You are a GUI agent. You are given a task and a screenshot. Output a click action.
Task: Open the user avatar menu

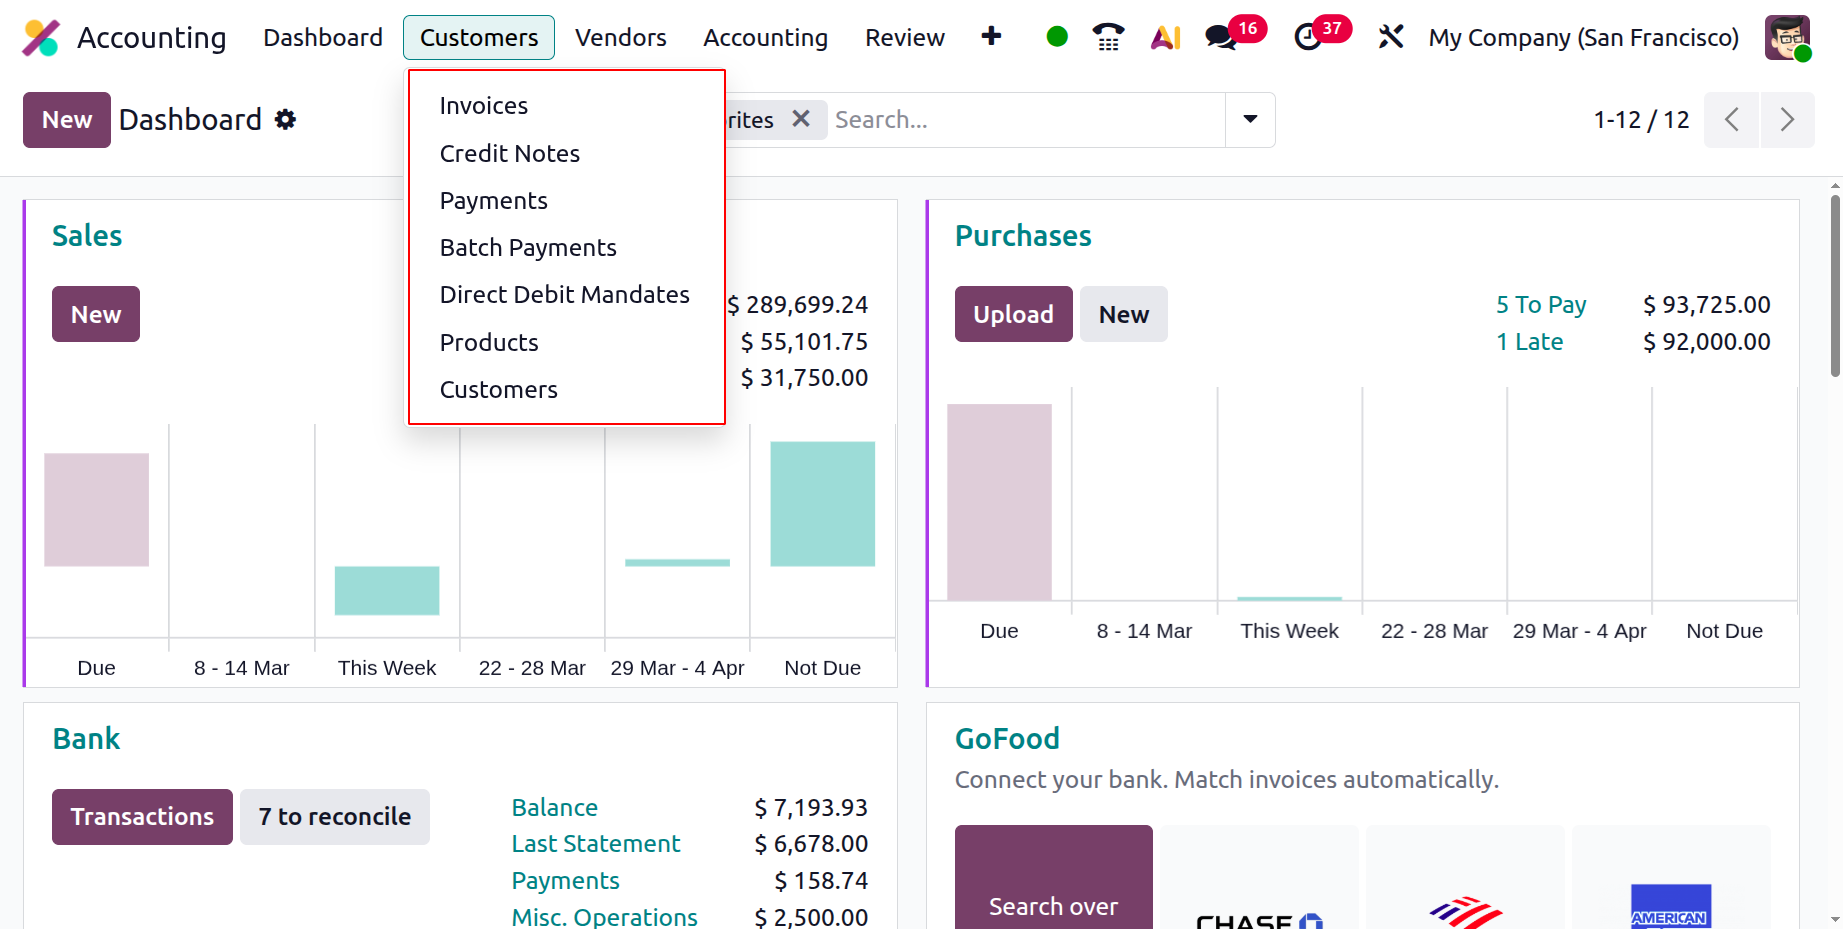[x=1788, y=38]
